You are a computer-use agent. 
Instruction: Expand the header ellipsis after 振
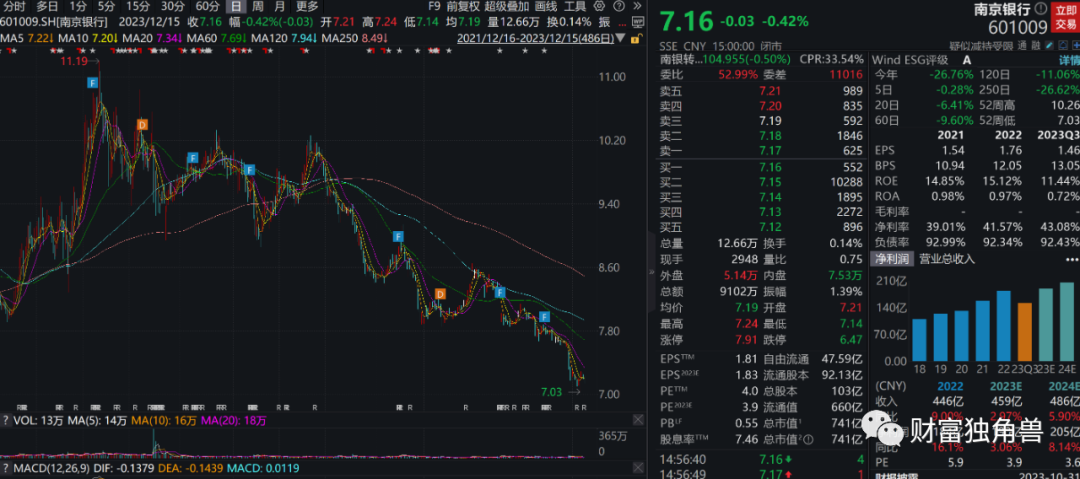(622, 25)
